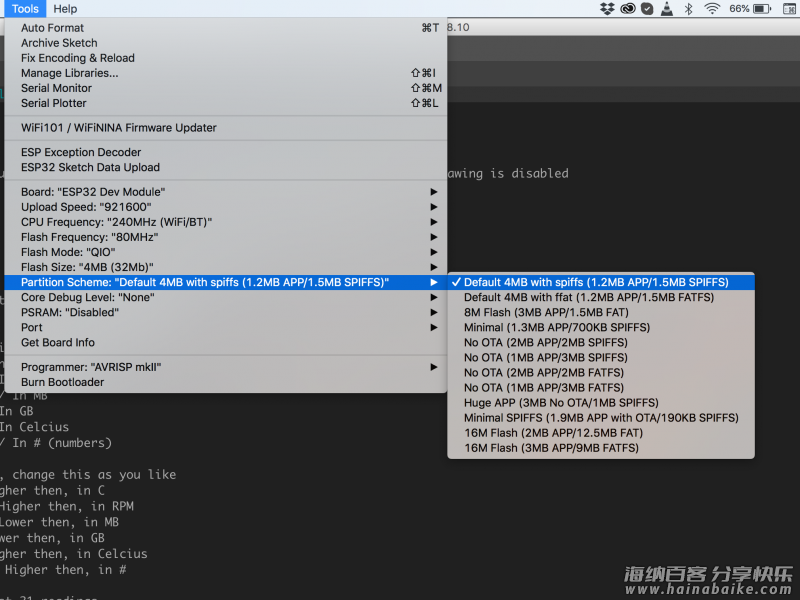This screenshot has height=600, width=800.
Task: Expand the Partition Scheme submenu
Action: point(226,282)
